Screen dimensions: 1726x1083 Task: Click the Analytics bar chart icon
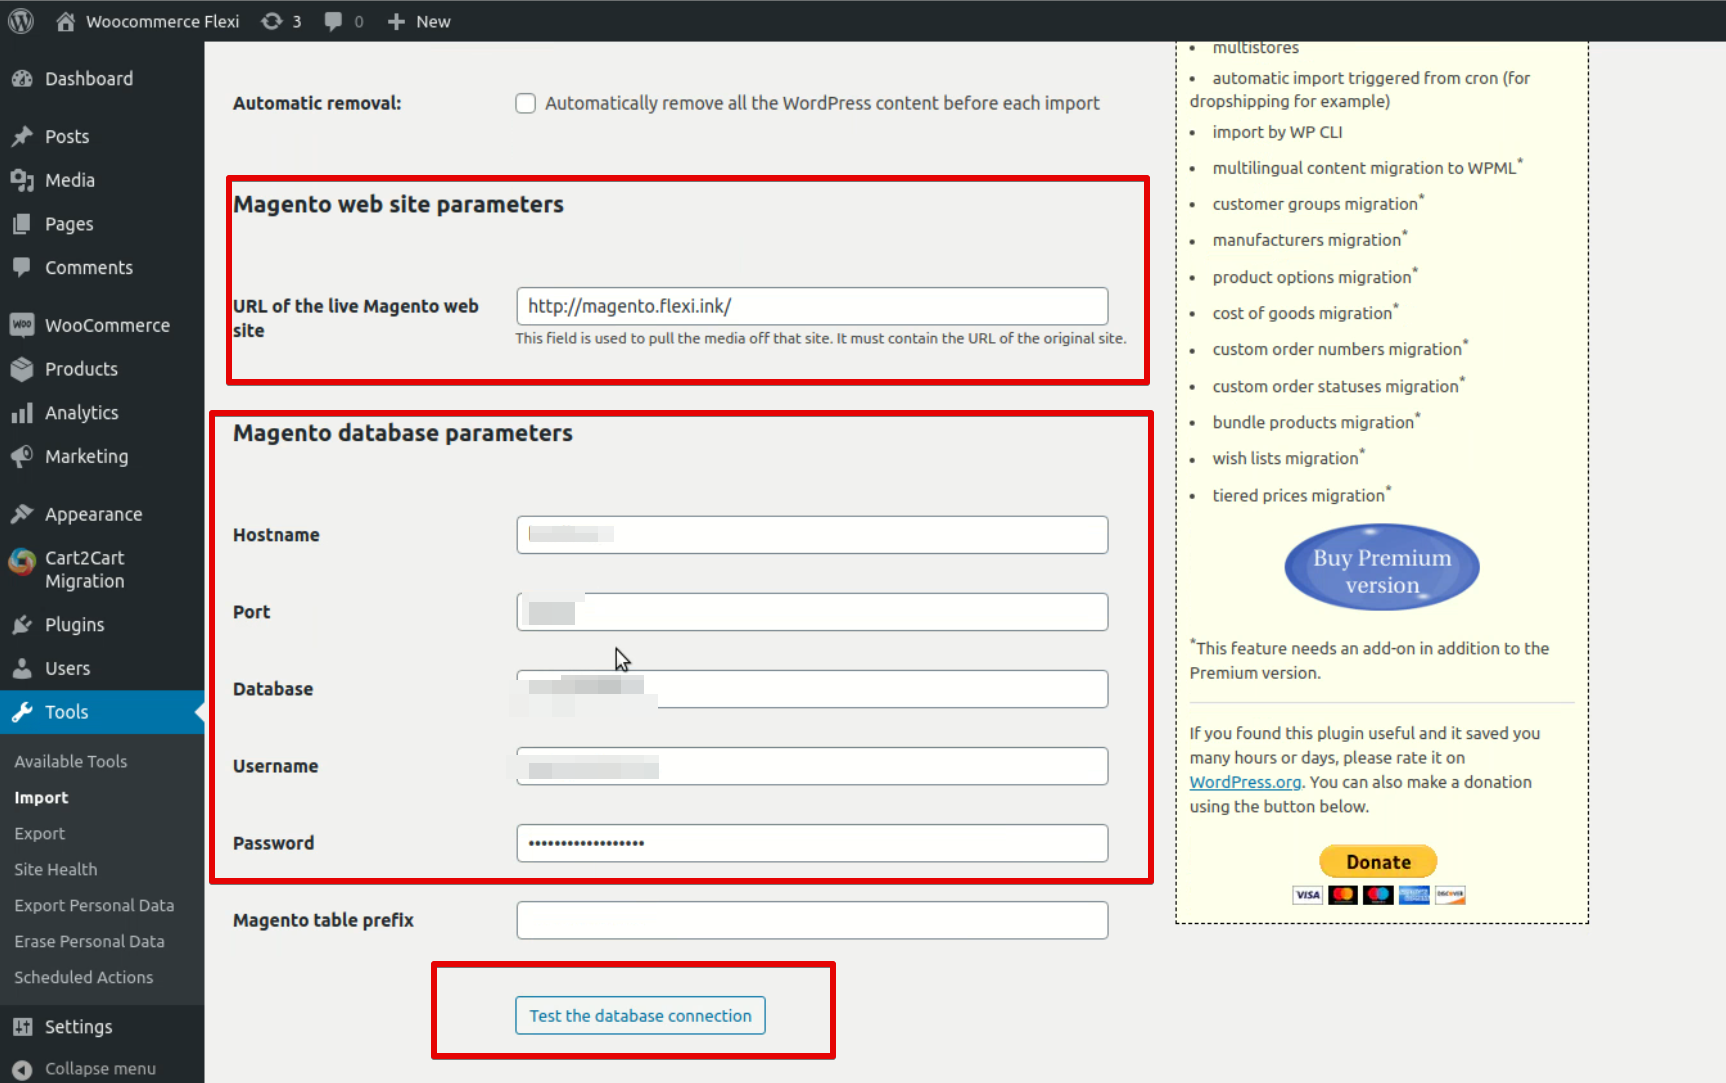22,413
